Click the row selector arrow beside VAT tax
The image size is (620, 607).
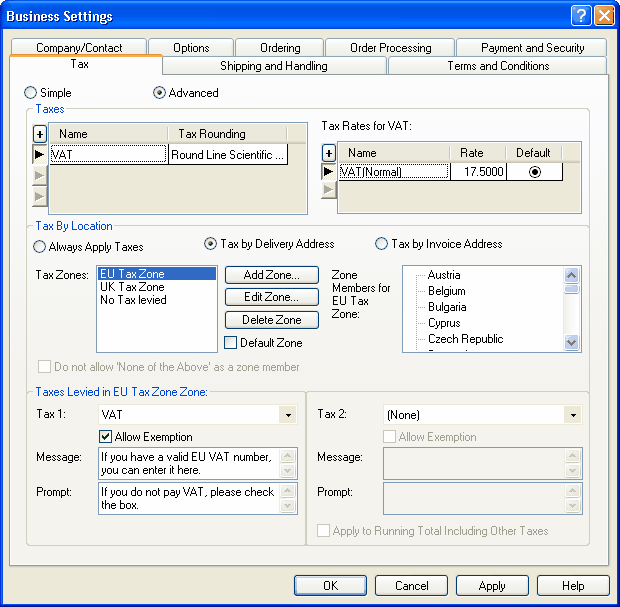40,154
